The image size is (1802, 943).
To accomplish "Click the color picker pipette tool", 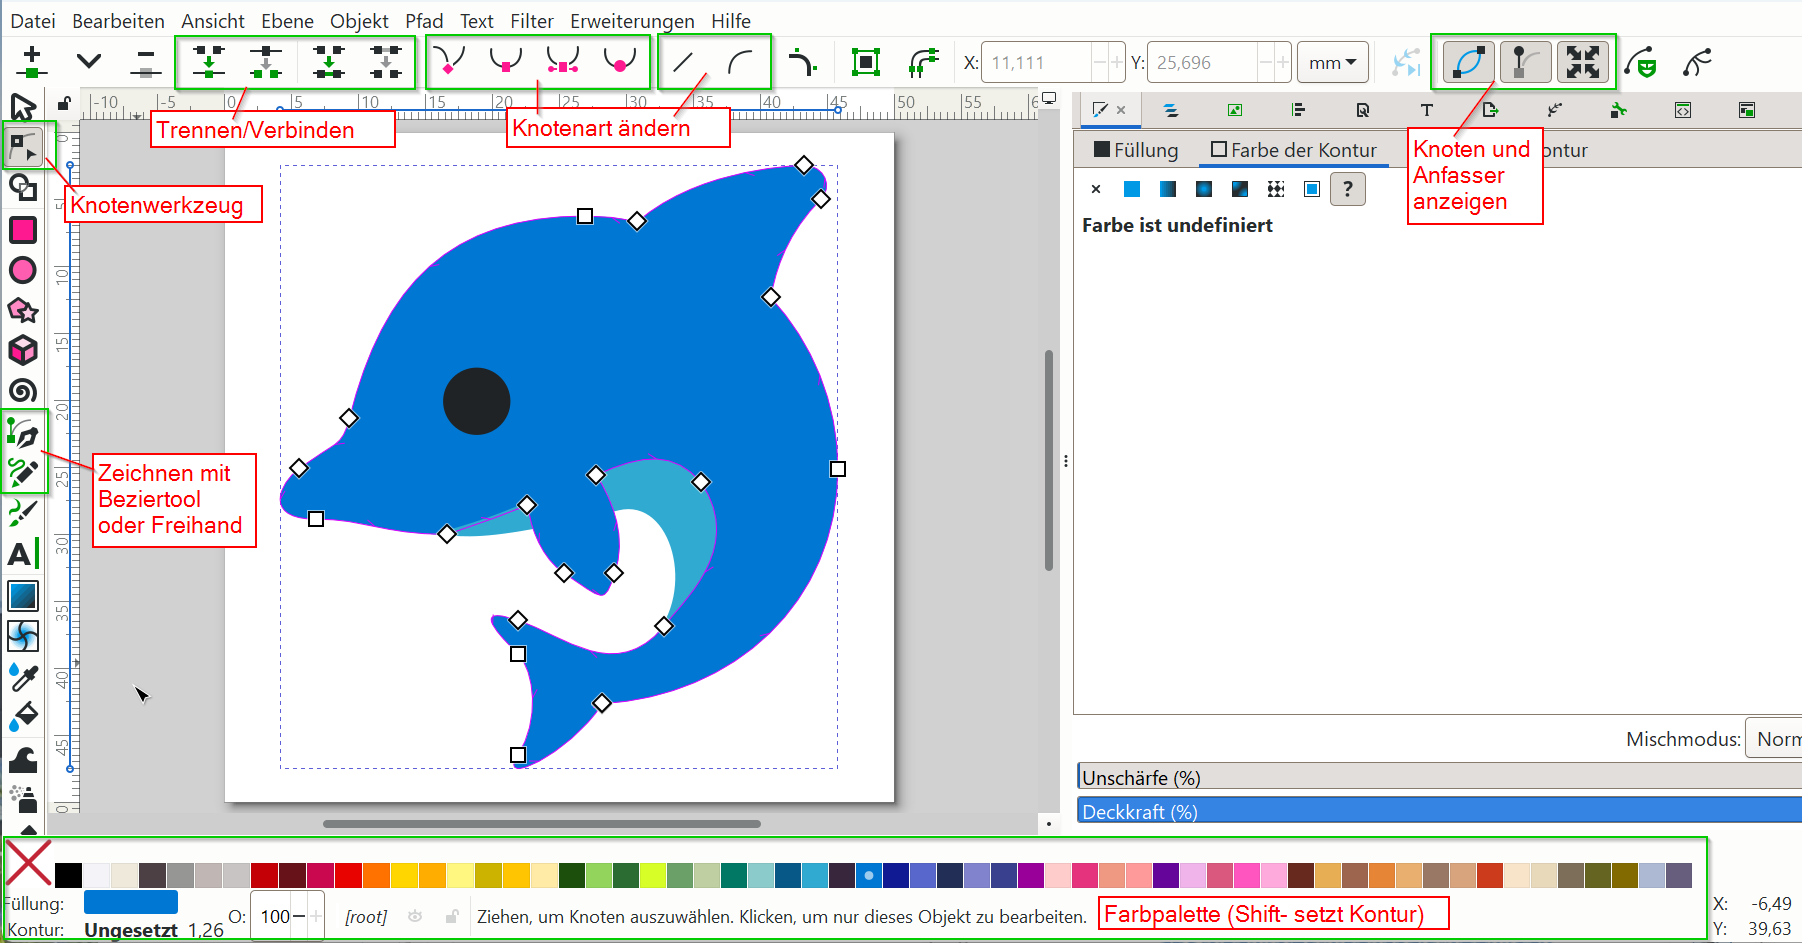I will click(23, 677).
